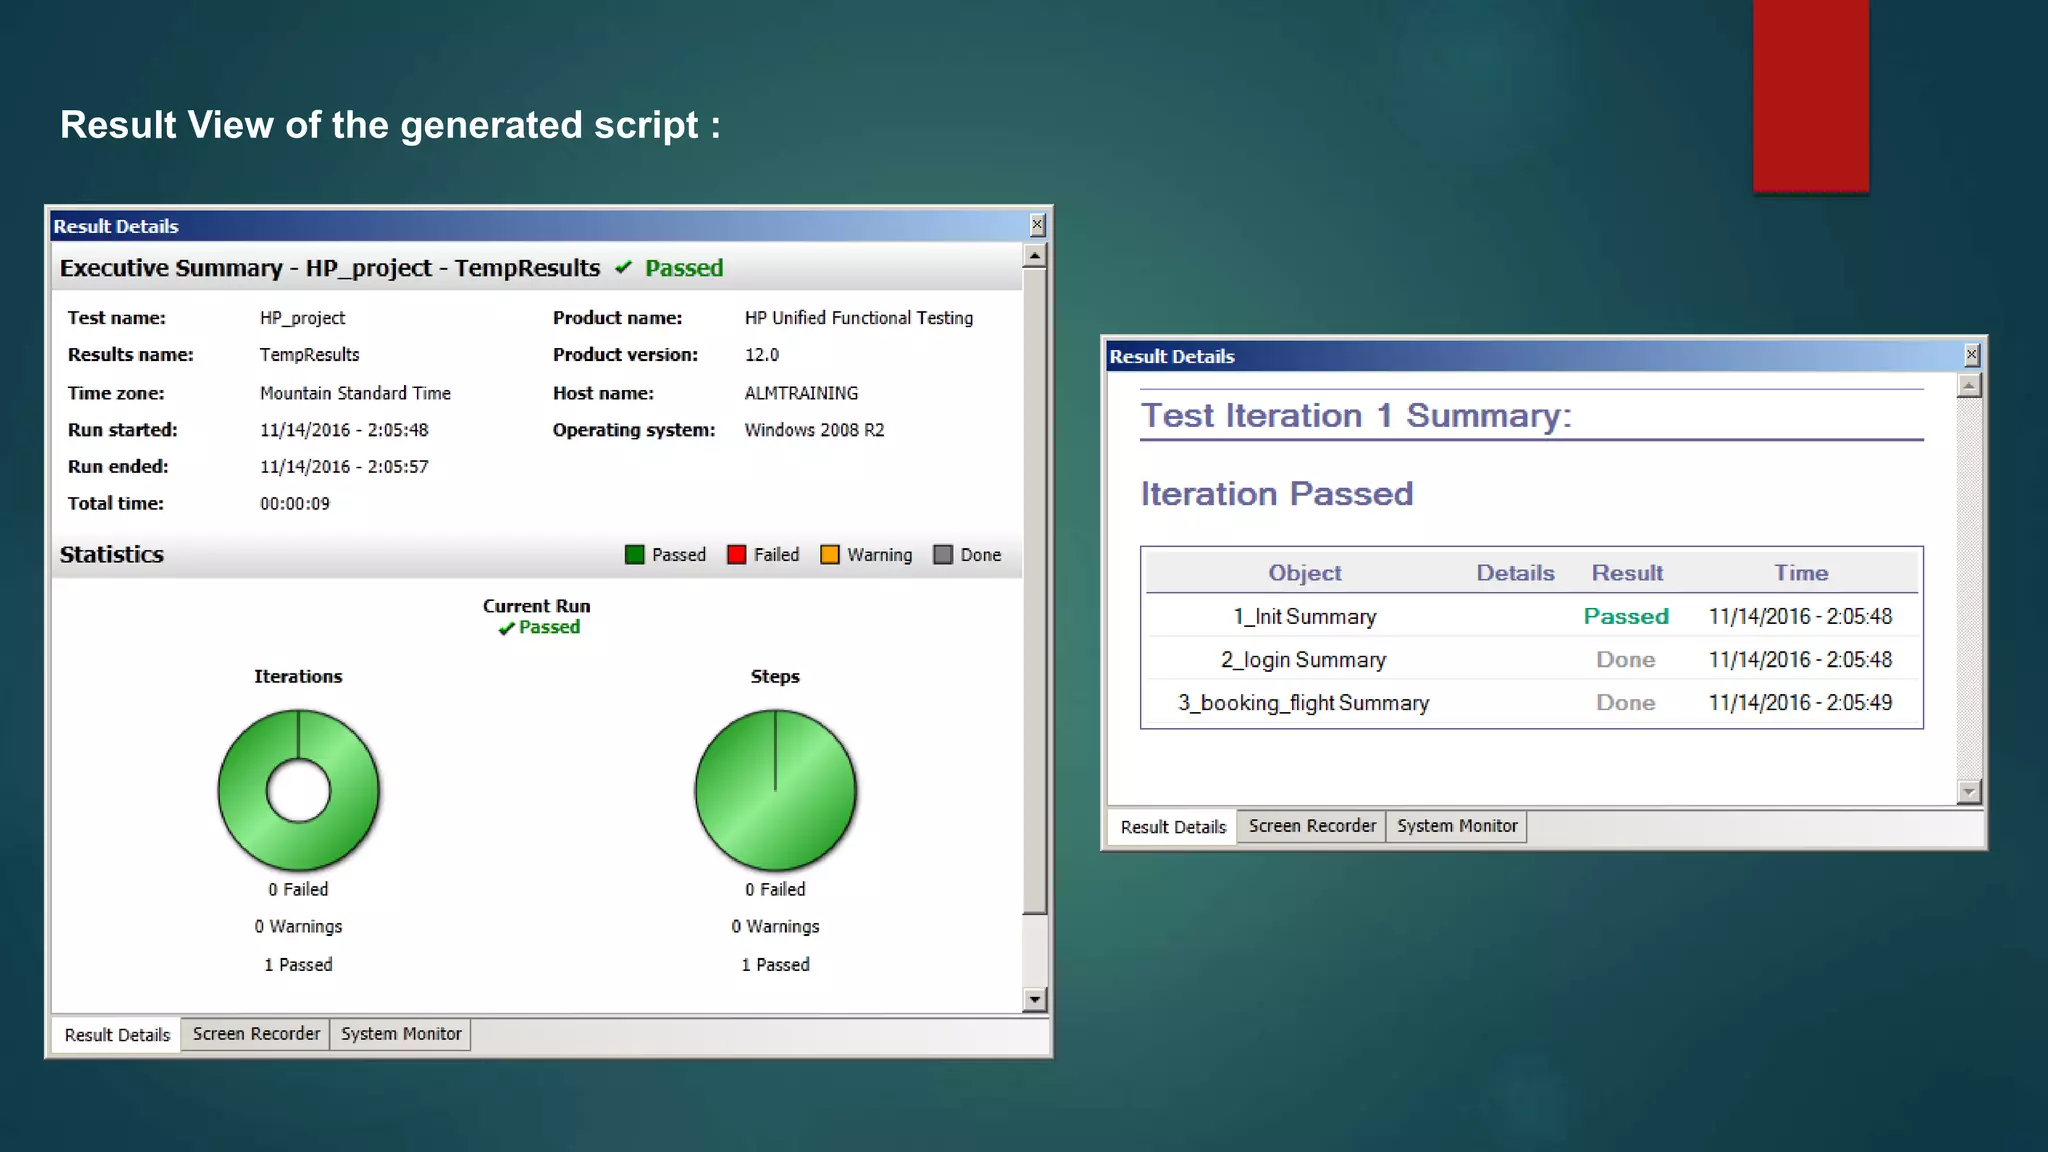
Task: Select Result Details tab in Test Iteration window
Action: click(1173, 827)
